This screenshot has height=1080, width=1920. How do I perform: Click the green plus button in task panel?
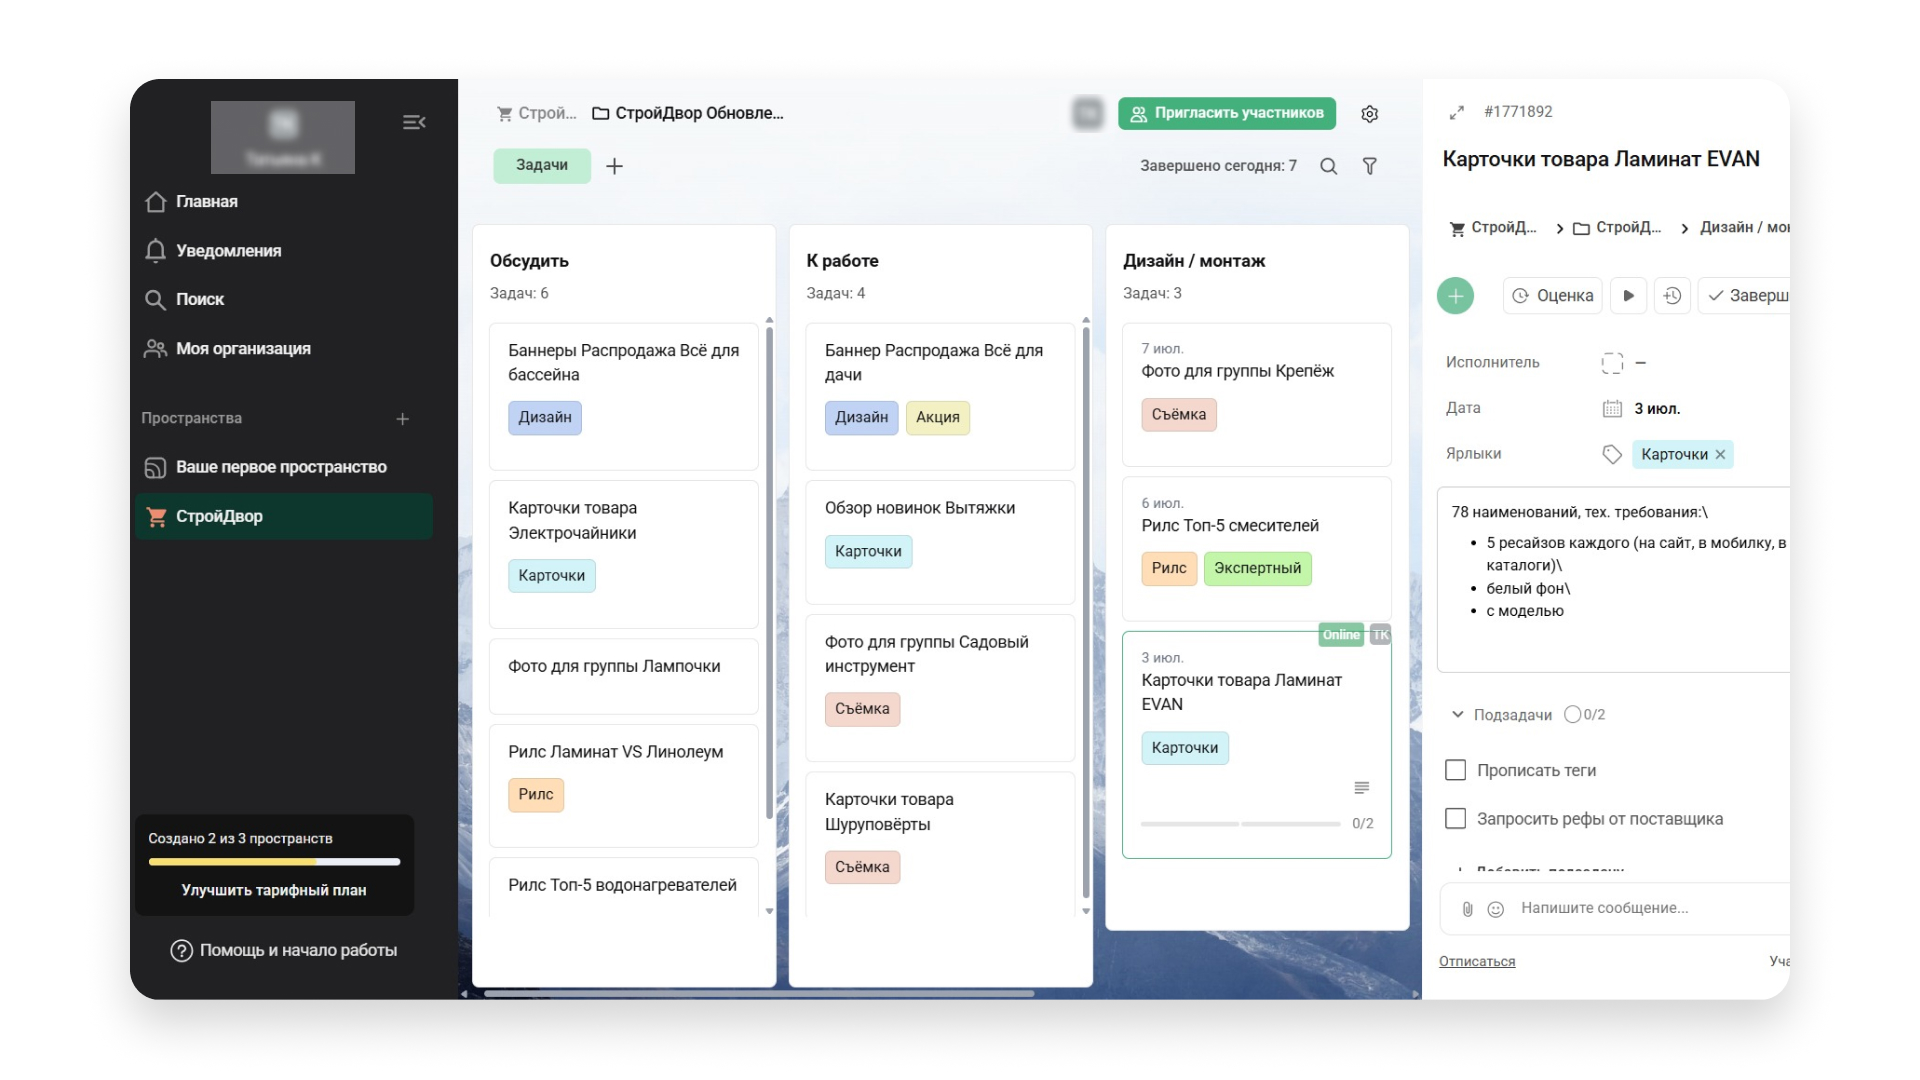(1455, 296)
